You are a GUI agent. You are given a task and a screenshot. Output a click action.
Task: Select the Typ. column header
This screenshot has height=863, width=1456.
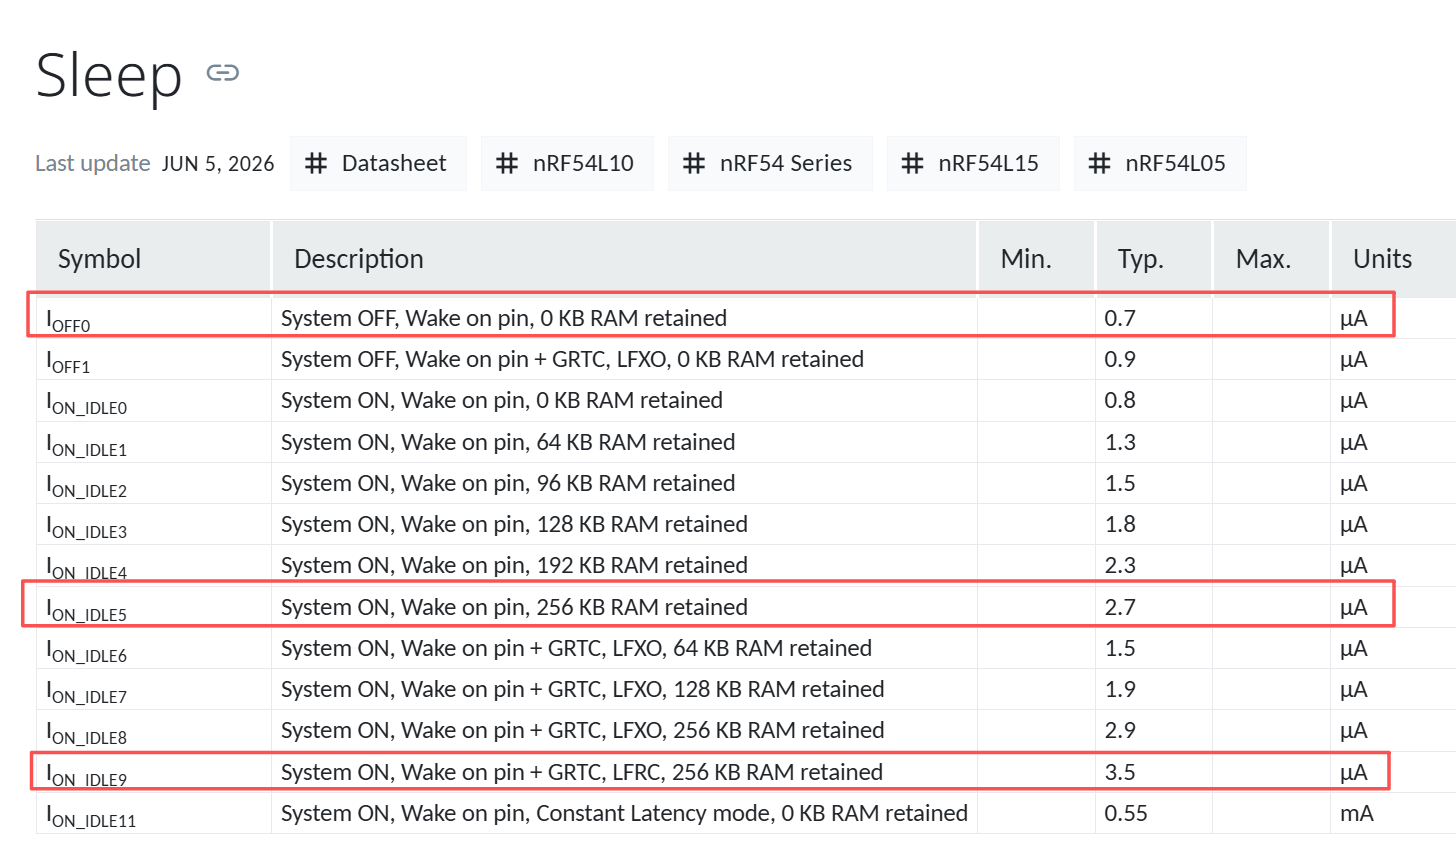click(x=1154, y=259)
